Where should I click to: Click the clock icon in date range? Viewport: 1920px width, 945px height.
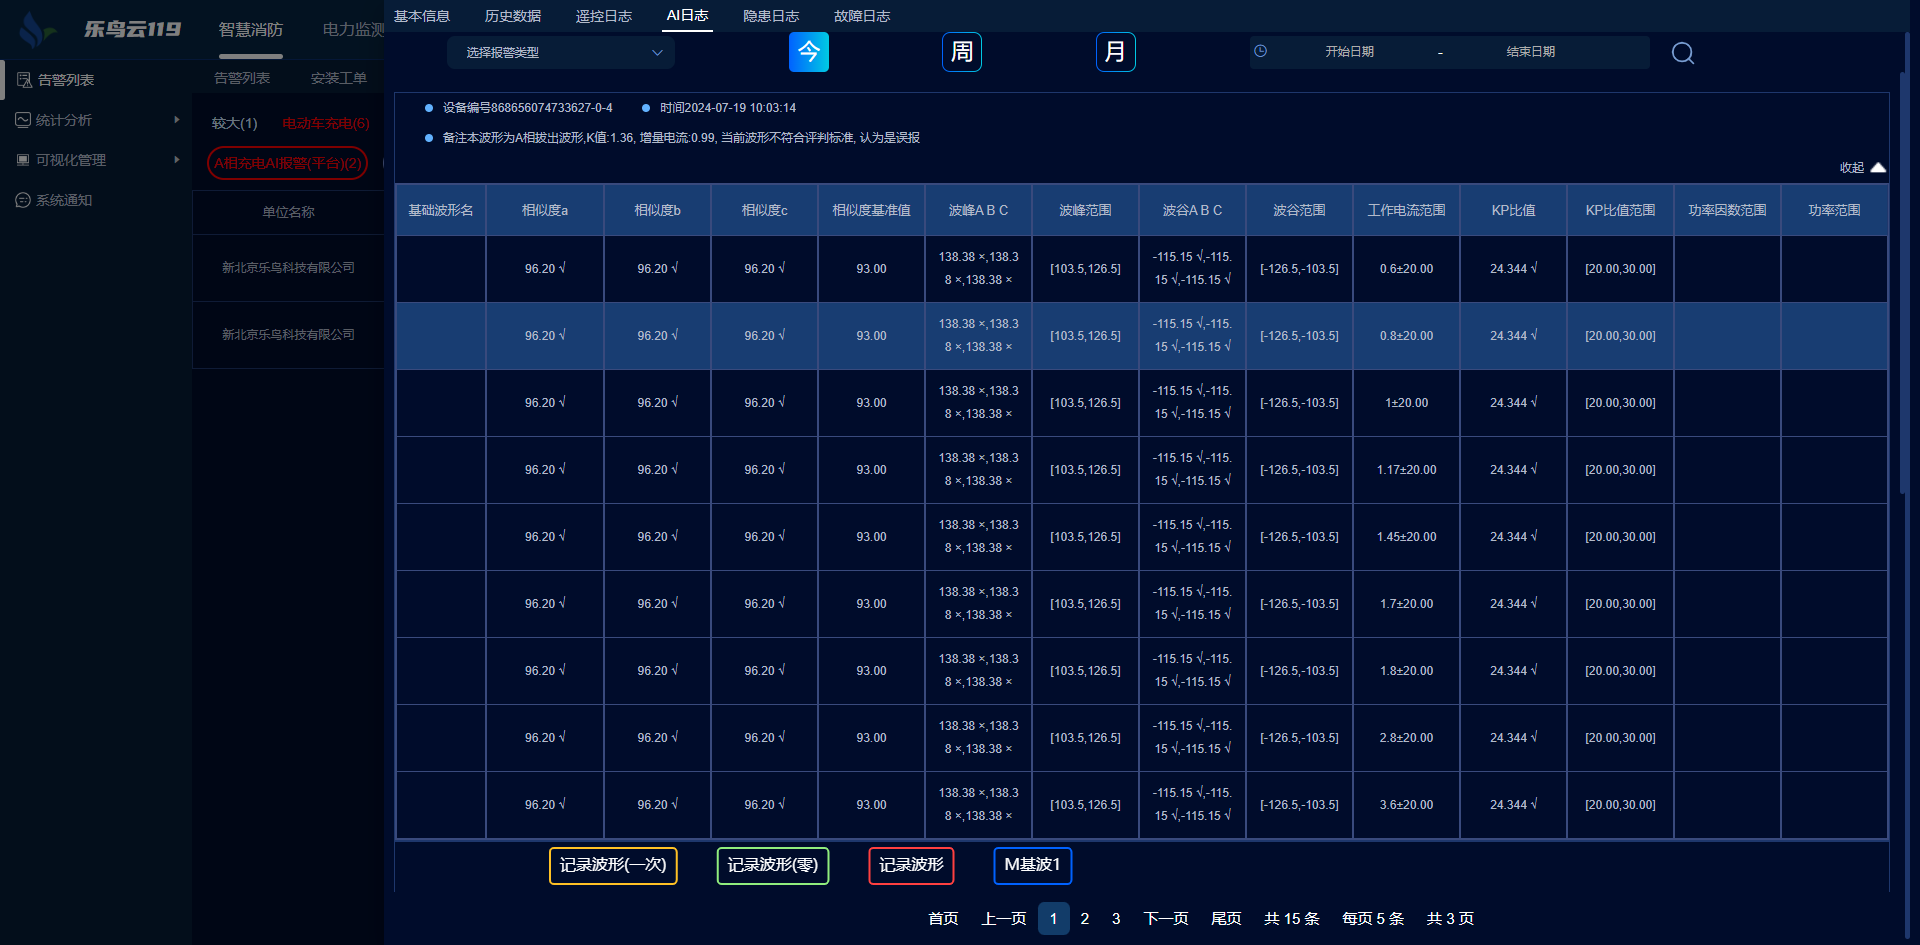click(x=1261, y=52)
